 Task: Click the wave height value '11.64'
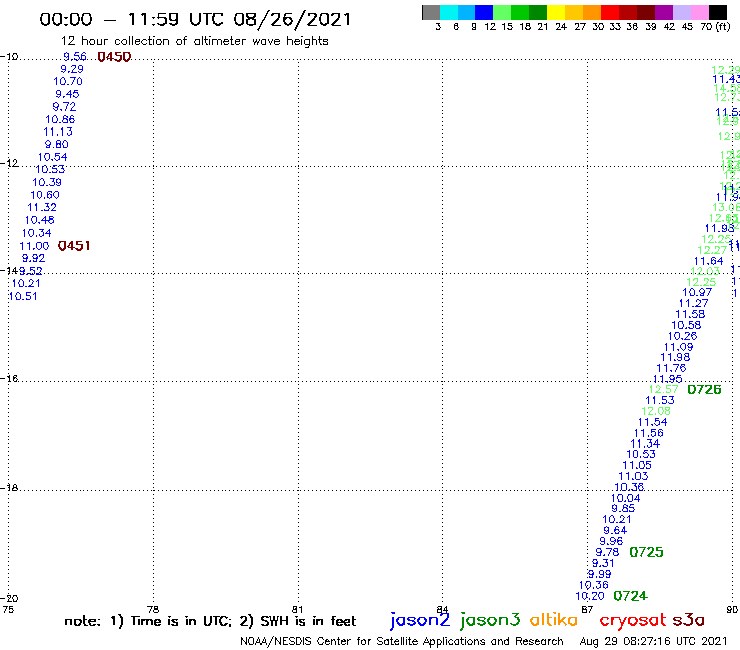708,261
